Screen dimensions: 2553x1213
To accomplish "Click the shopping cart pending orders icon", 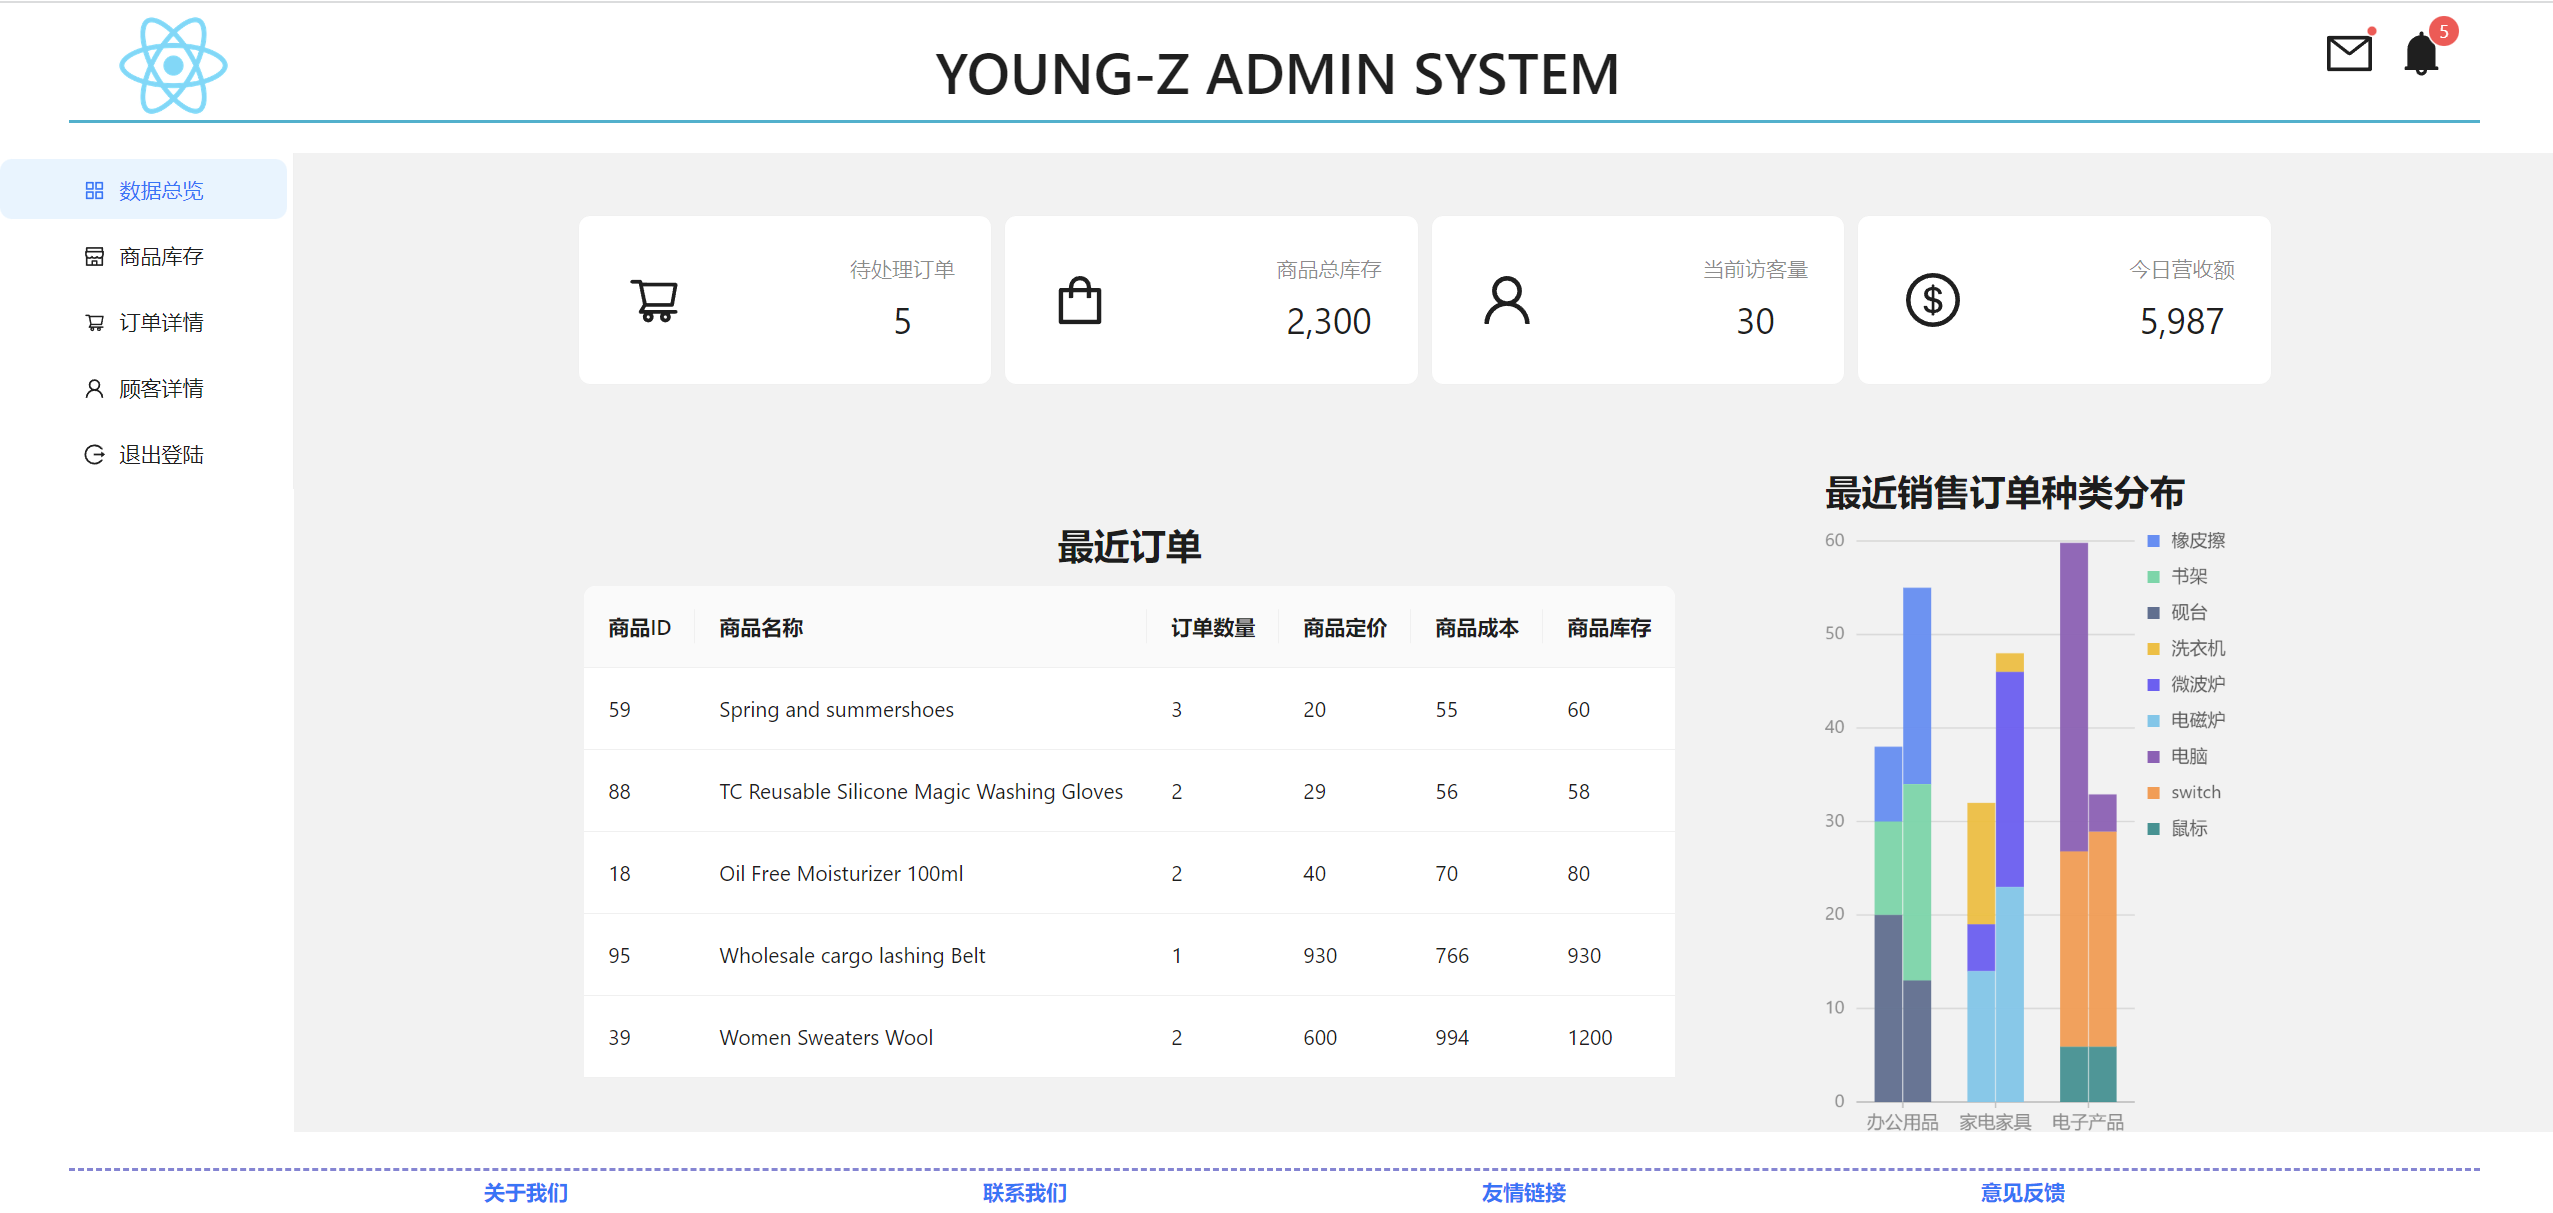I will pyautogui.click(x=655, y=300).
